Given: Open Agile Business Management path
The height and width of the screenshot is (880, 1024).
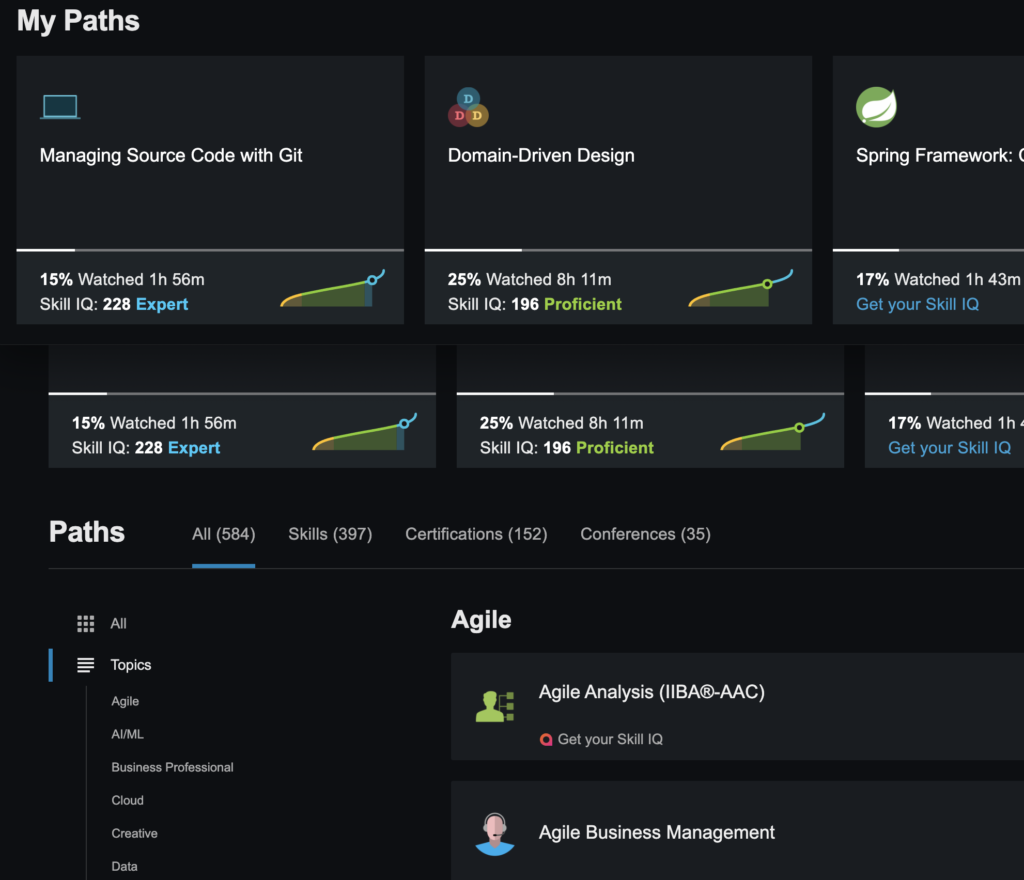Looking at the screenshot, I should (x=656, y=832).
